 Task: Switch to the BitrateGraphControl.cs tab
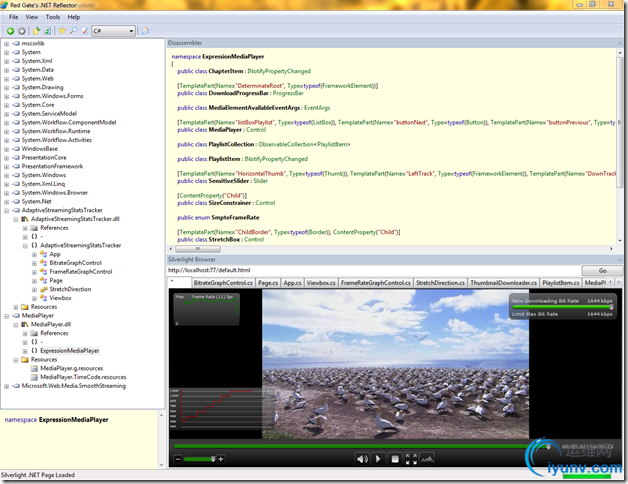coord(223,282)
